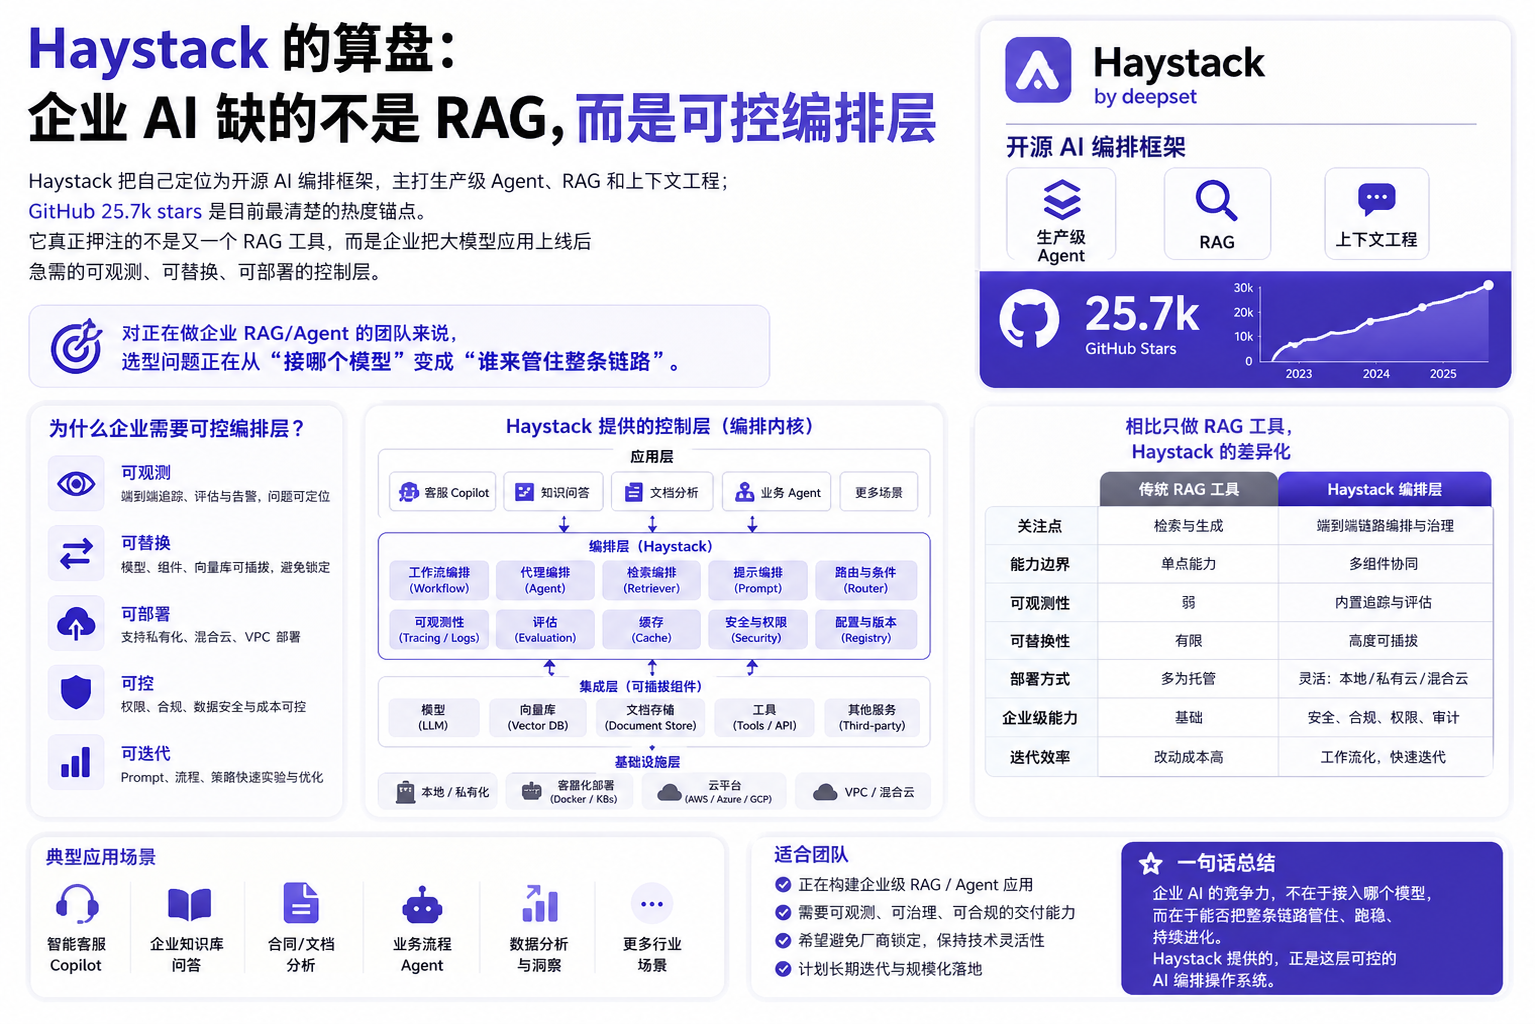This screenshot has height=1024, width=1535.
Task: Click the 文档存储 (Document Store) box
Action: click(651, 717)
